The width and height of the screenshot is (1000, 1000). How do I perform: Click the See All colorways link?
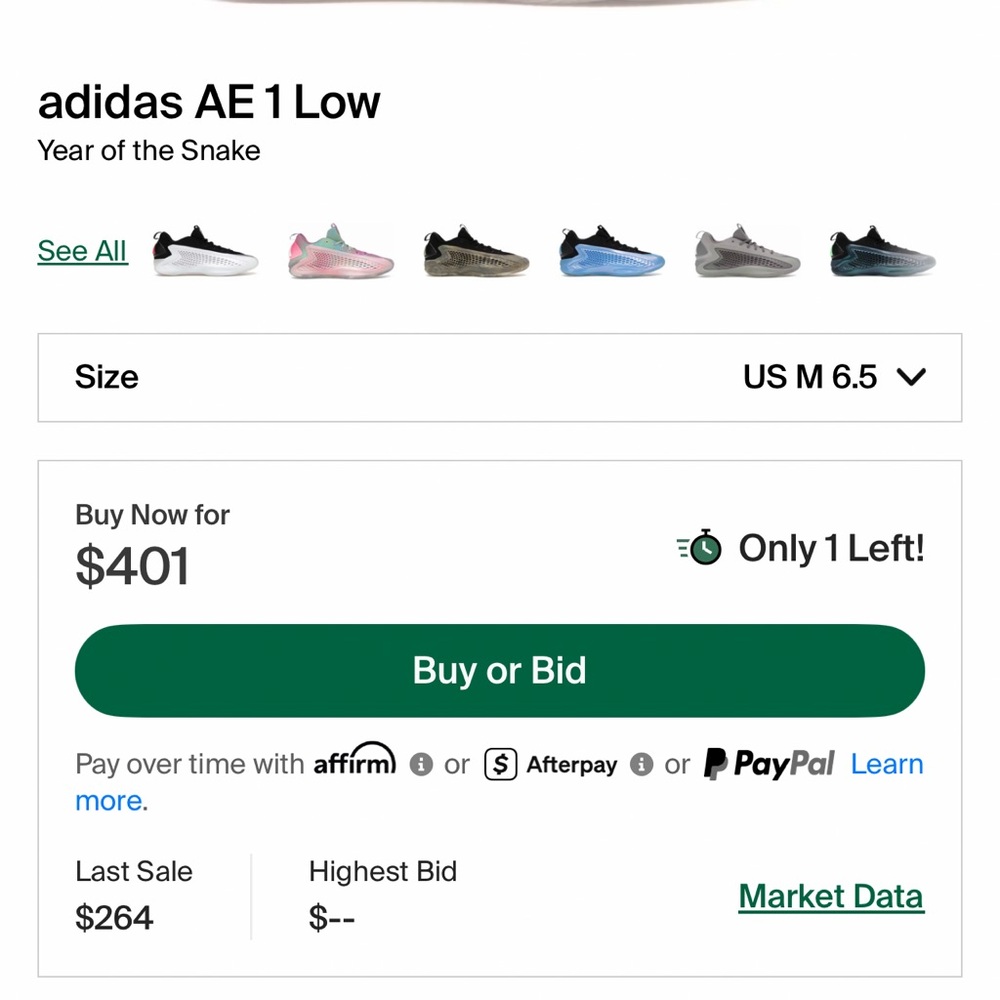(81, 251)
